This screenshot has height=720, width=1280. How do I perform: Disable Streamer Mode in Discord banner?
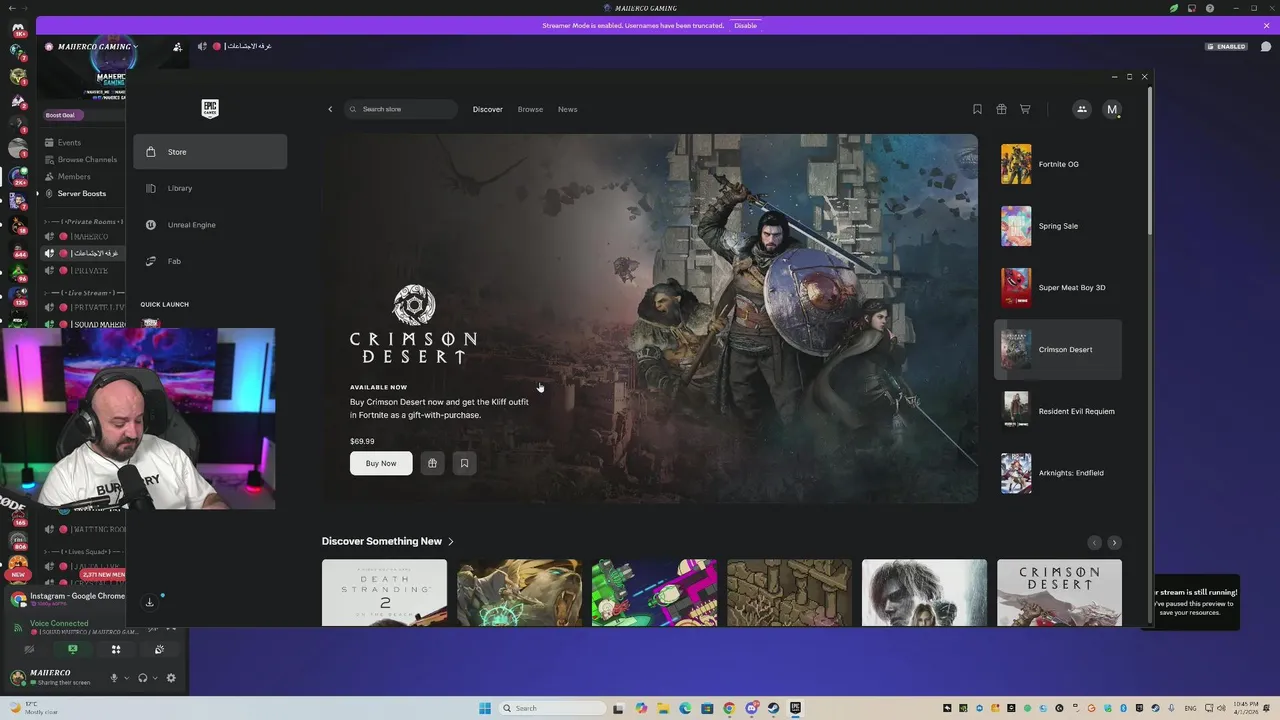746,25
